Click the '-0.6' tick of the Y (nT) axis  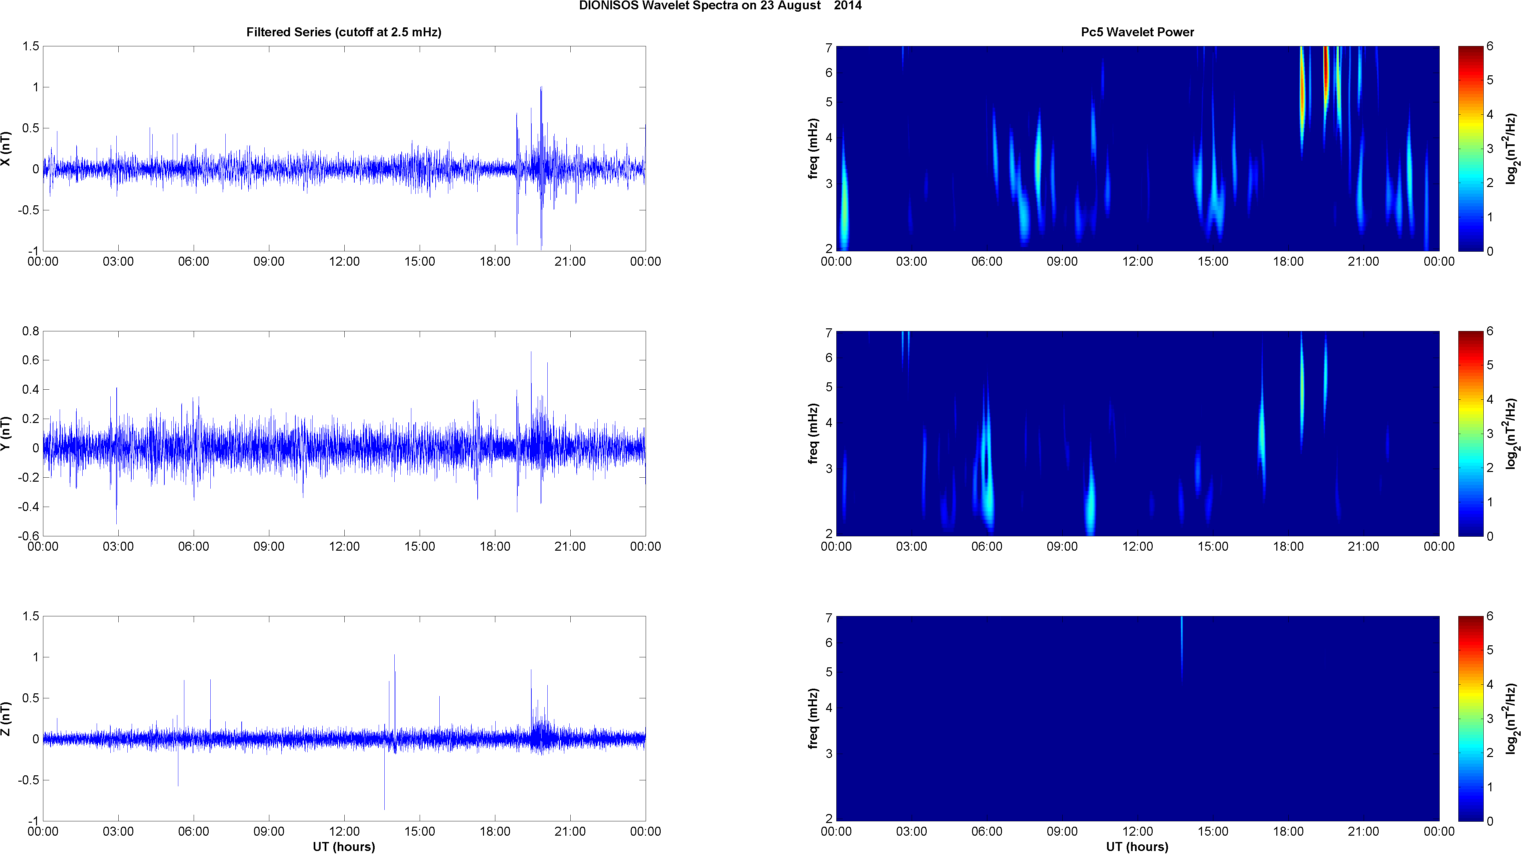coord(28,536)
